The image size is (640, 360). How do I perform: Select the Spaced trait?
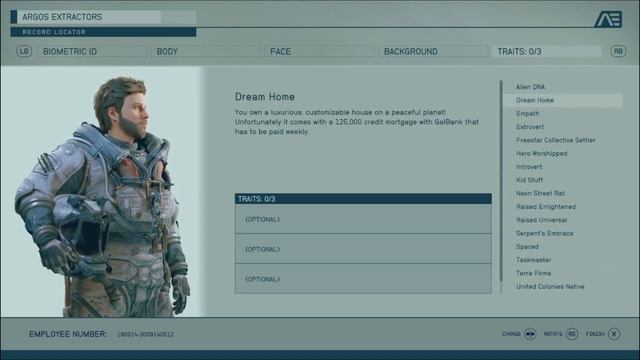pyautogui.click(x=527, y=247)
